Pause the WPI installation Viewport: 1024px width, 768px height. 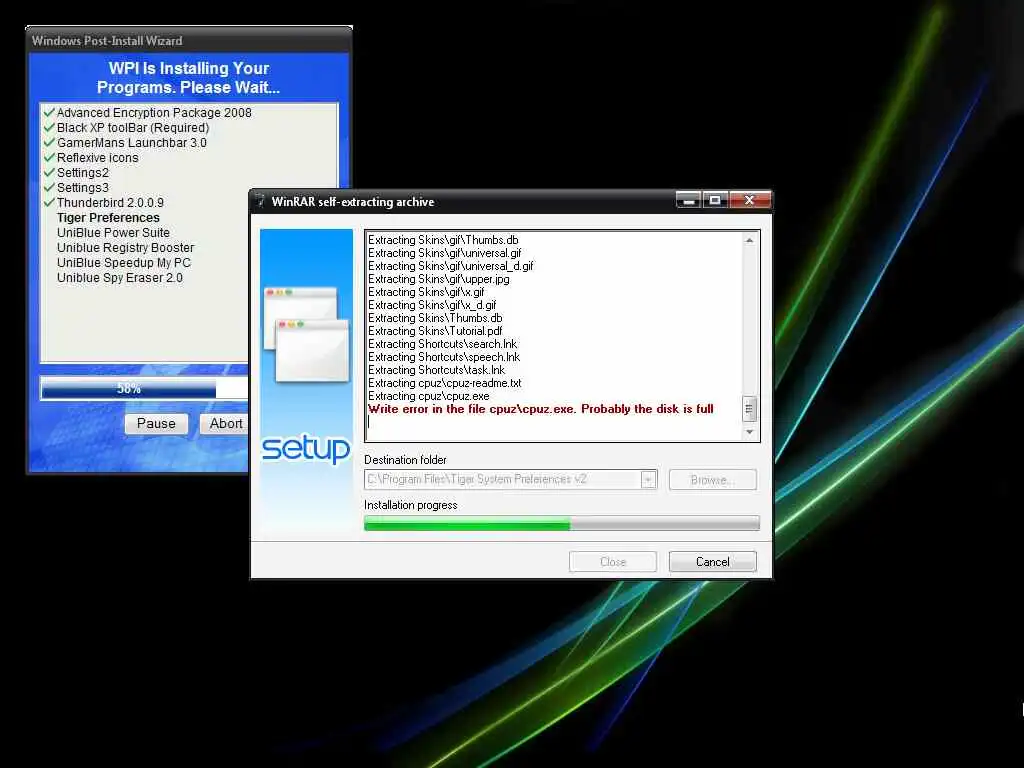point(156,423)
